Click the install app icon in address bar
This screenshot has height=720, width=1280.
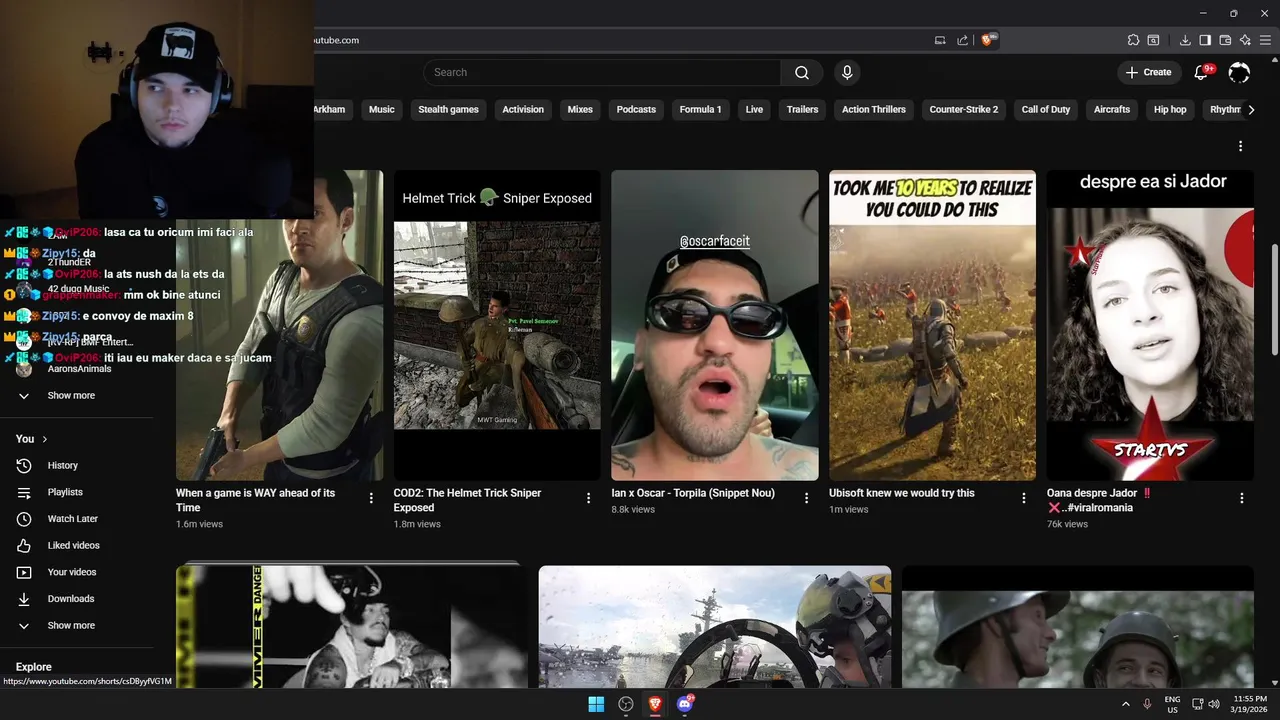[940, 40]
